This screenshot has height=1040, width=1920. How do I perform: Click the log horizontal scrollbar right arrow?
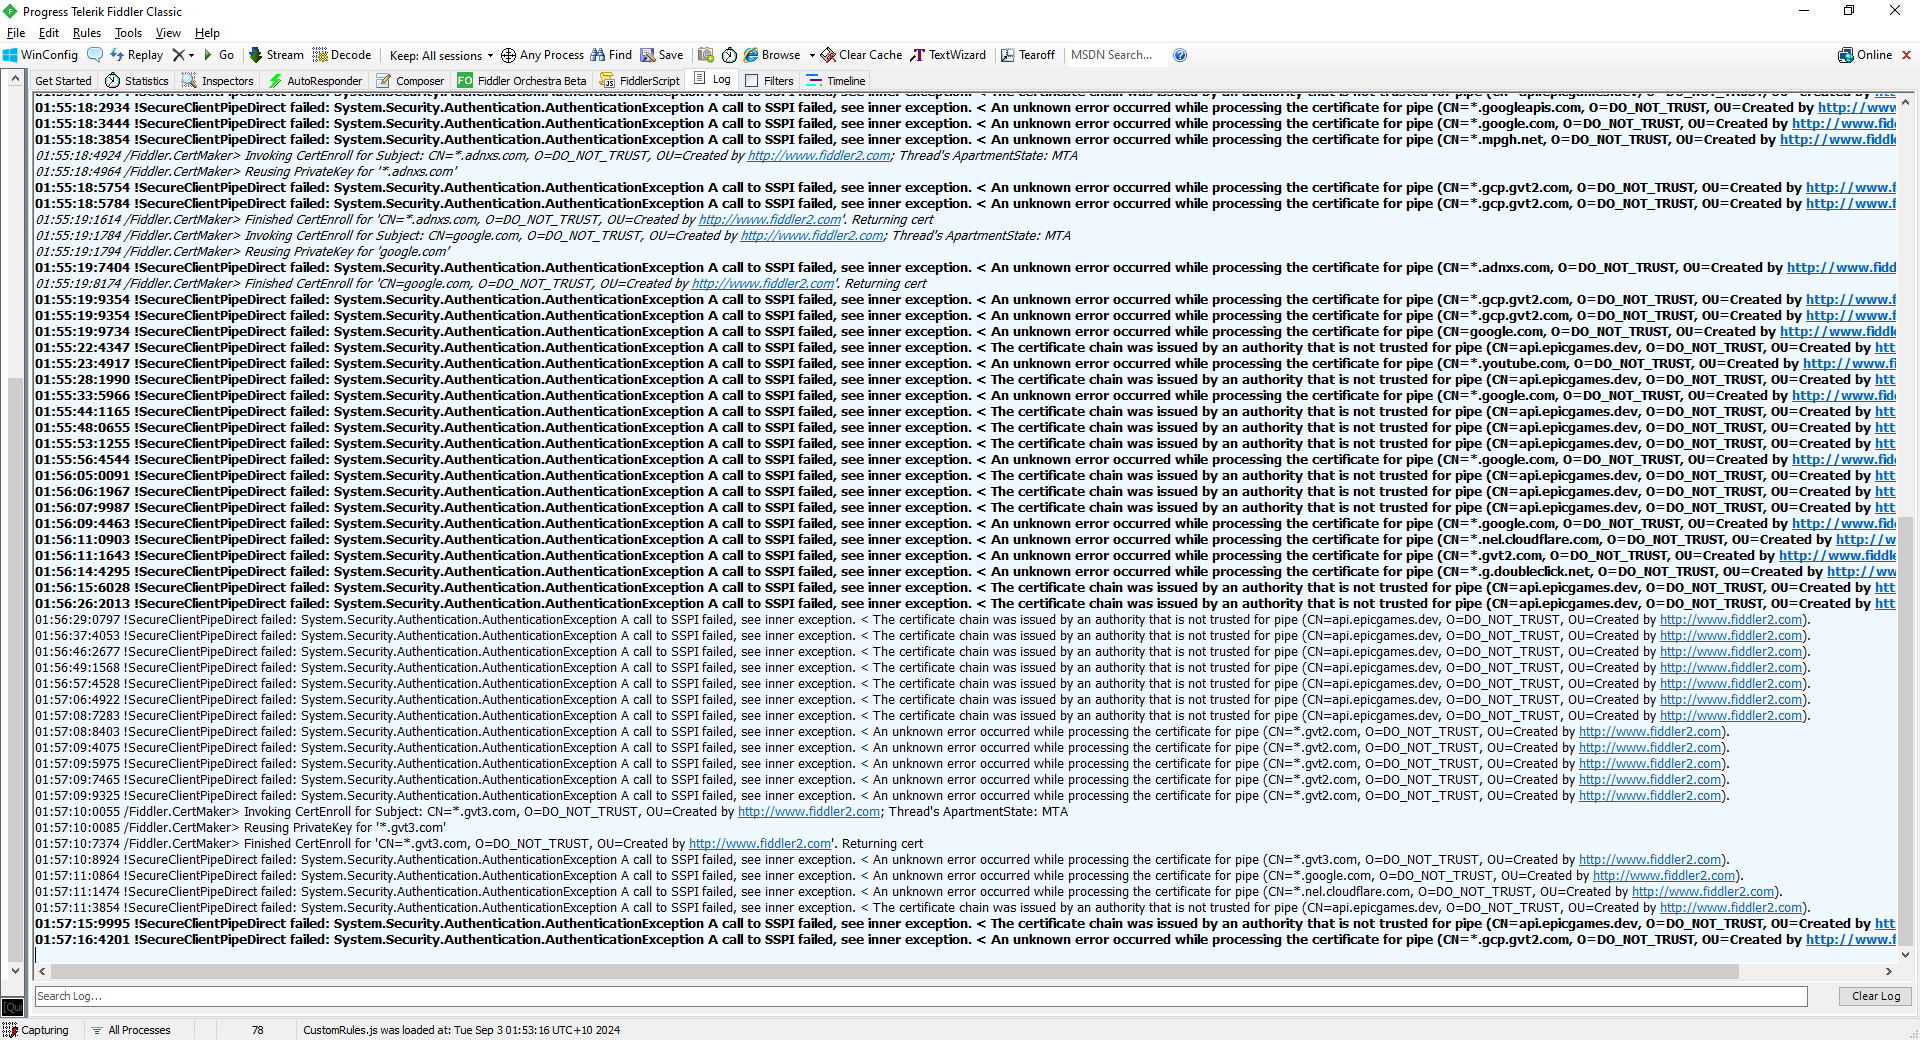point(1888,971)
